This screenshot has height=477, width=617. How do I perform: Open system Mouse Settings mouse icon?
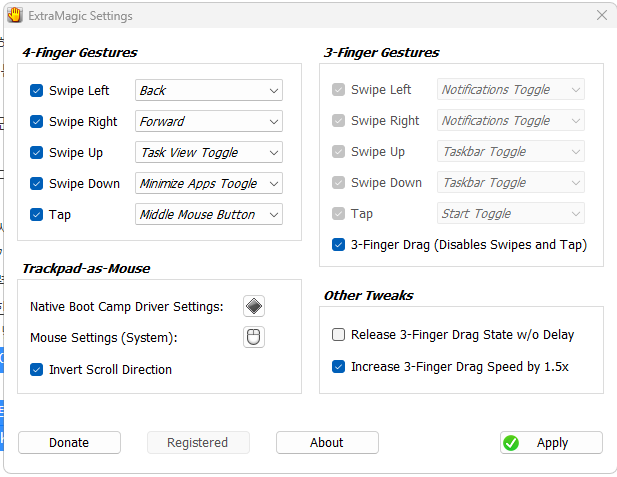pyautogui.click(x=254, y=337)
